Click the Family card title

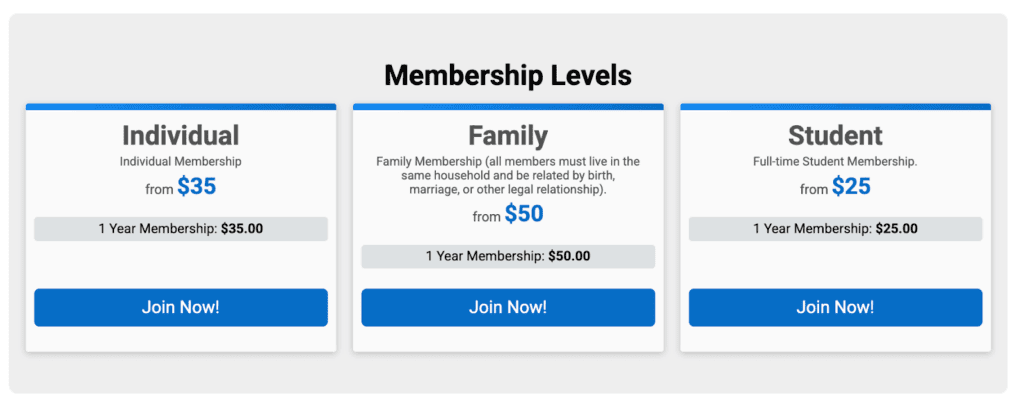tap(508, 136)
